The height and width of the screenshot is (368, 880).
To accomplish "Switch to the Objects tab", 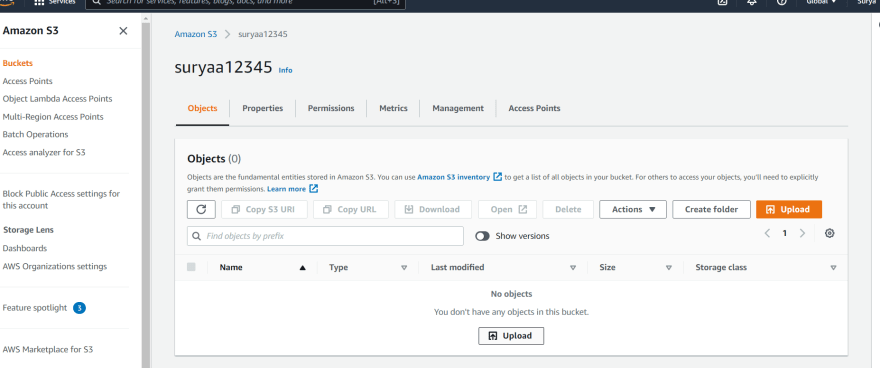I will 203,108.
